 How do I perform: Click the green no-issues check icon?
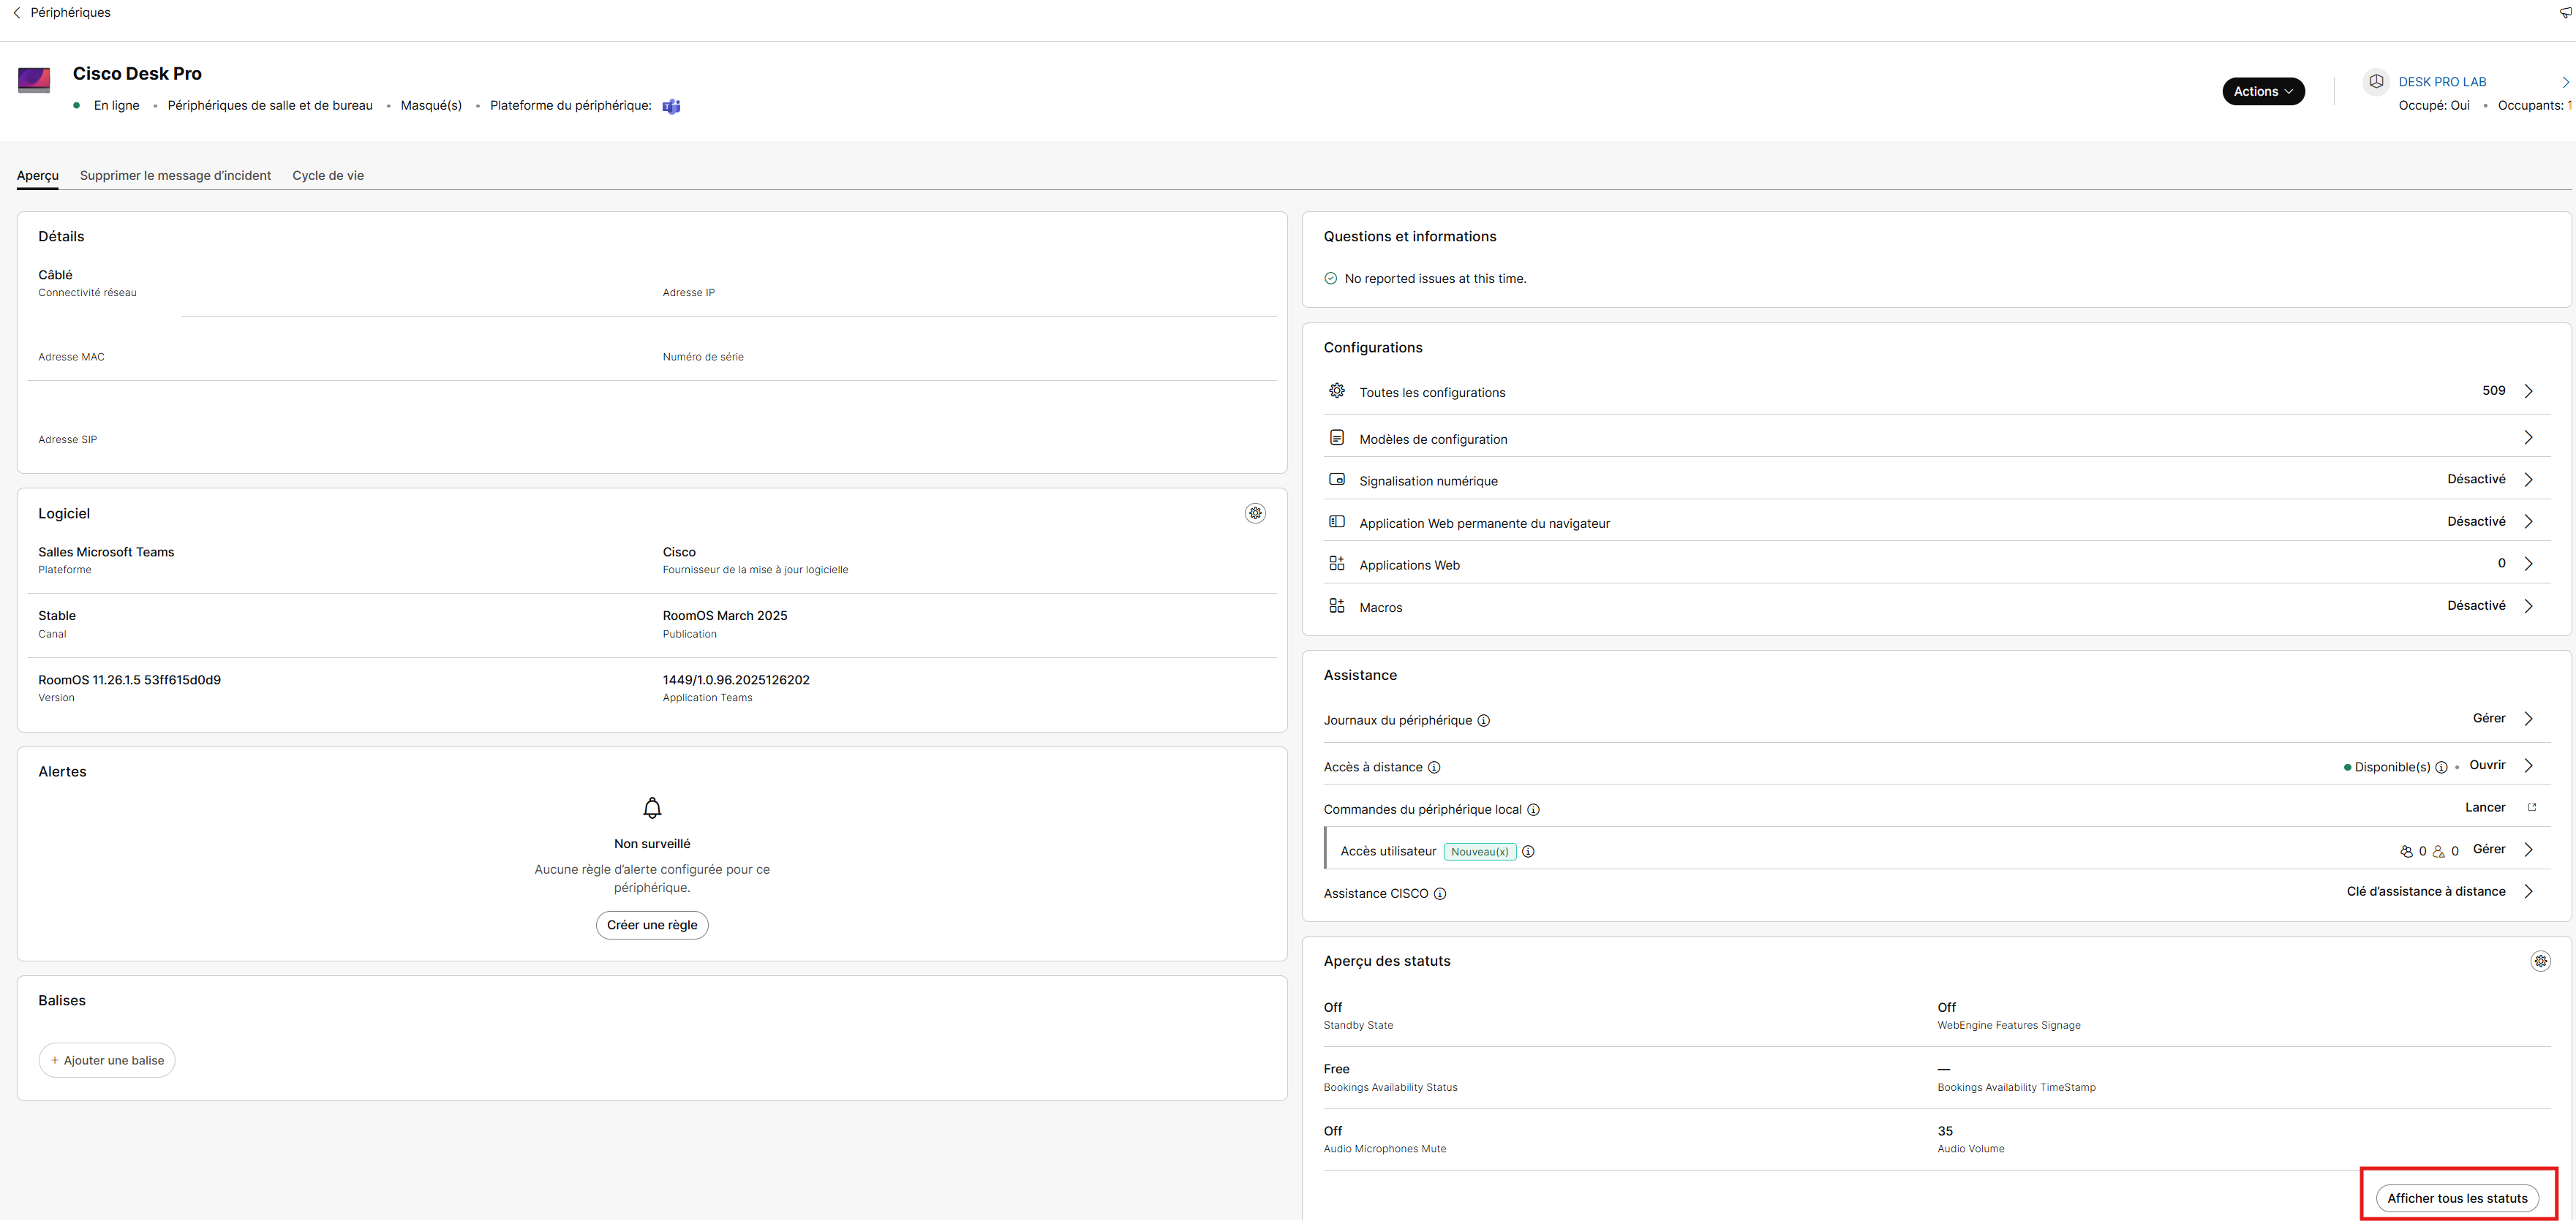coord(1331,279)
